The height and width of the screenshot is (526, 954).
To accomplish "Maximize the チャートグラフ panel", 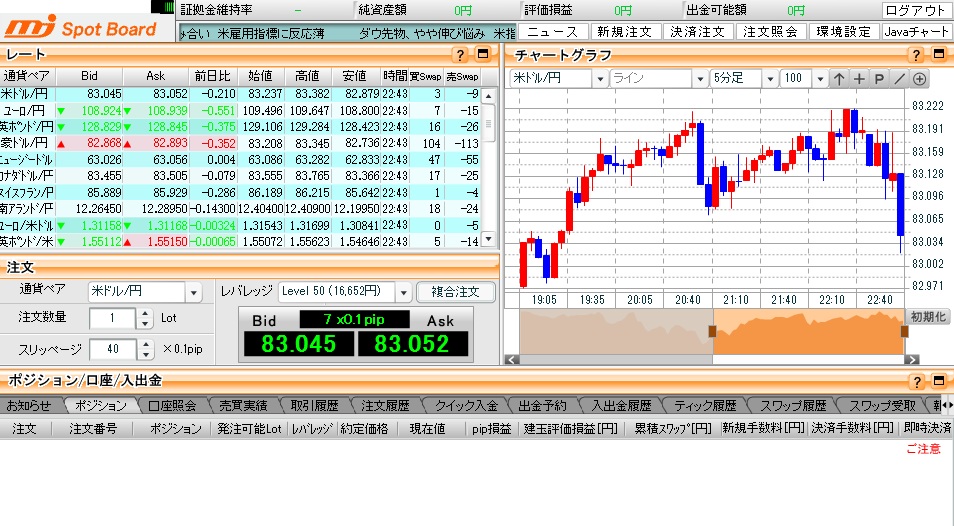I will (x=939, y=55).
